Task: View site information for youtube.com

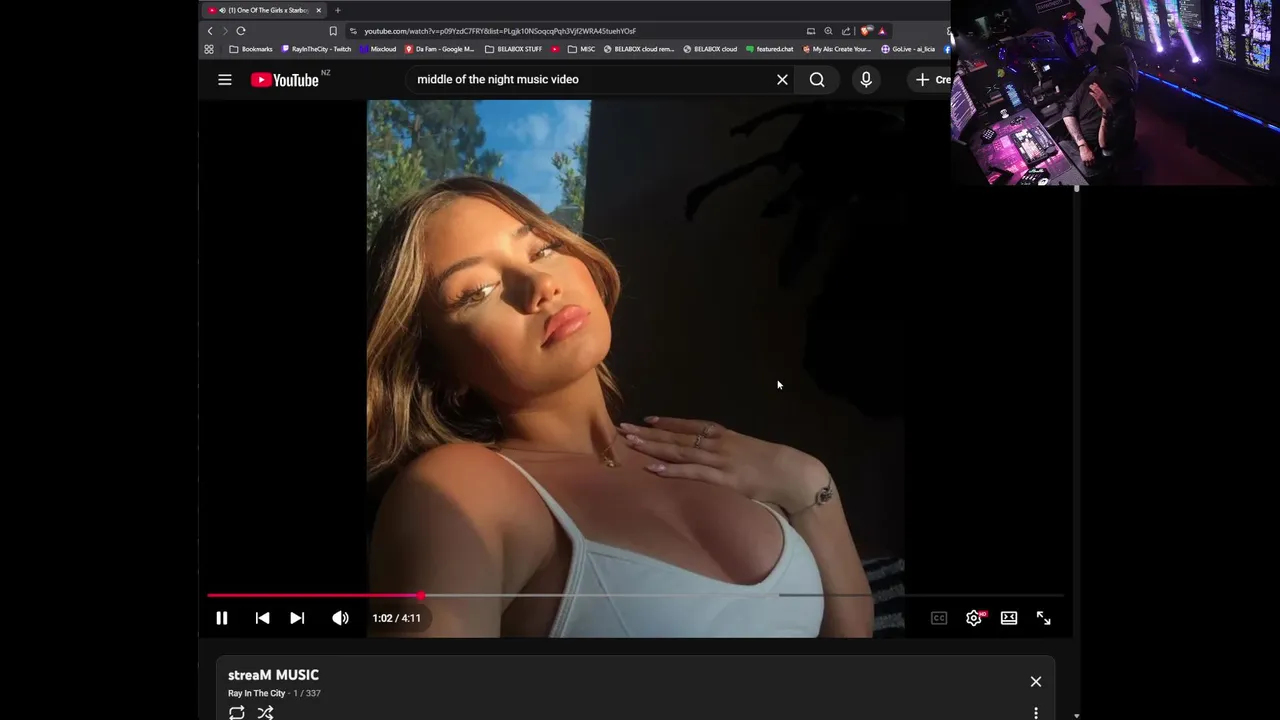Action: tap(353, 31)
